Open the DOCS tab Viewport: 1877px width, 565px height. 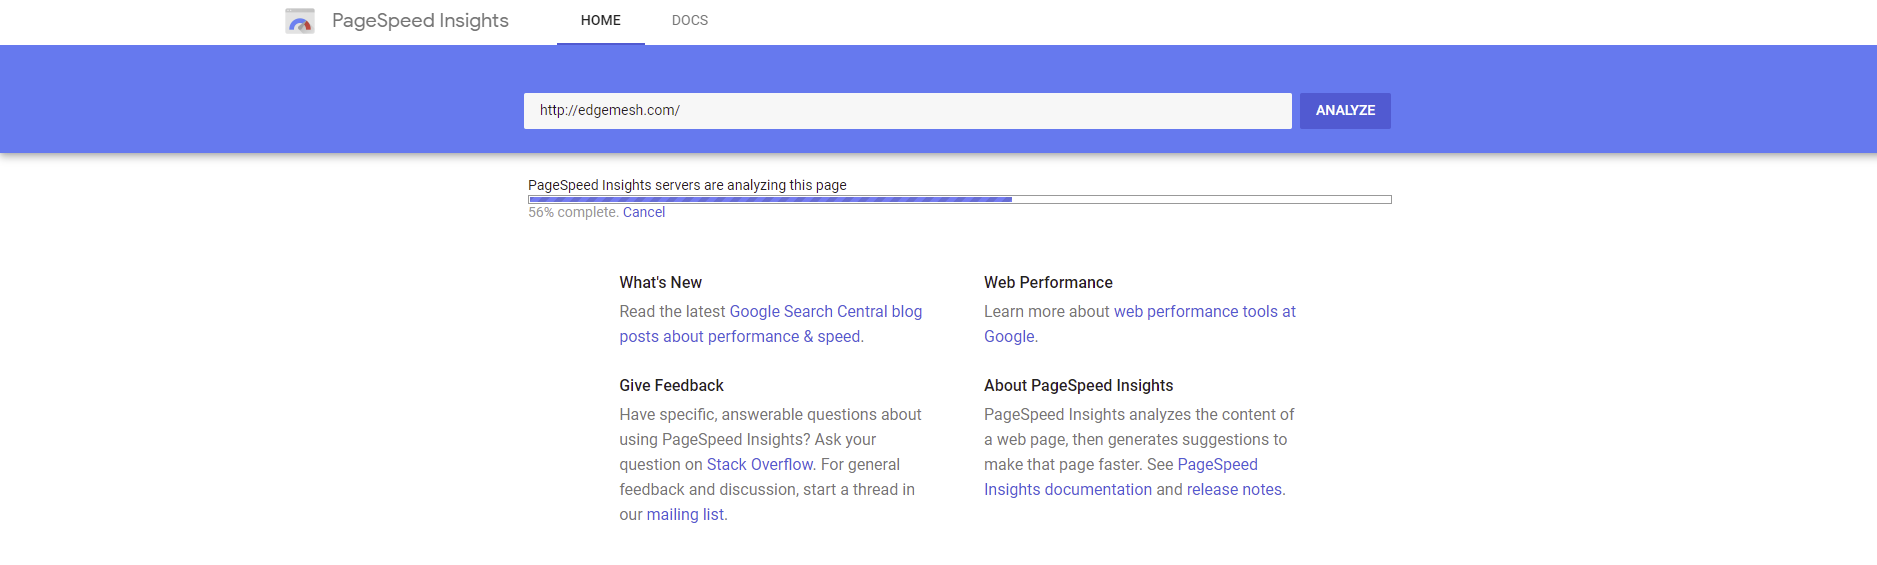[690, 21]
